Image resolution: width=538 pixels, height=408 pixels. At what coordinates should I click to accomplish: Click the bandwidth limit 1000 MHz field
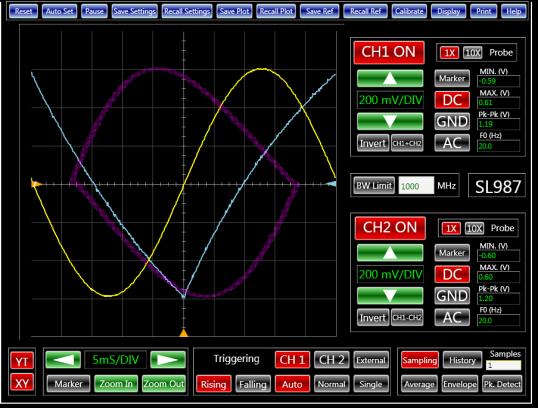coord(416,186)
